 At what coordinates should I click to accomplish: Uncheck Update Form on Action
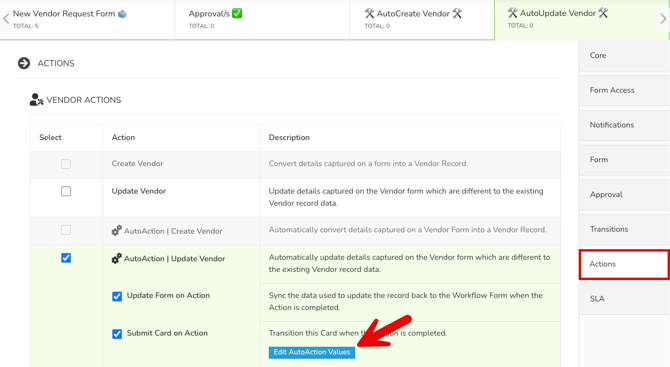(117, 296)
